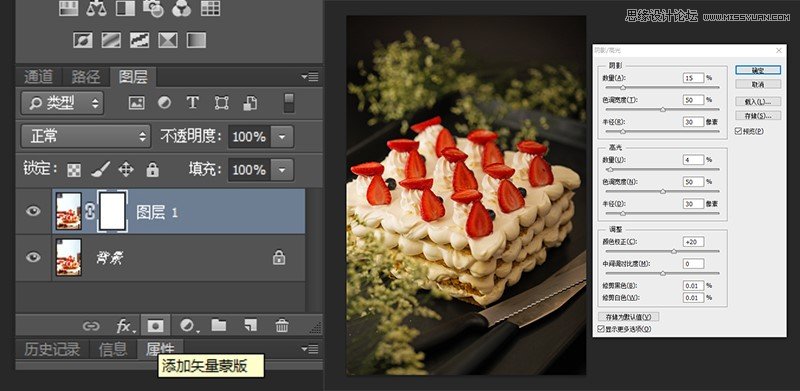The width and height of the screenshot is (800, 391).
Task: Open the 正常 blend mode dropdown
Action: coord(86,136)
